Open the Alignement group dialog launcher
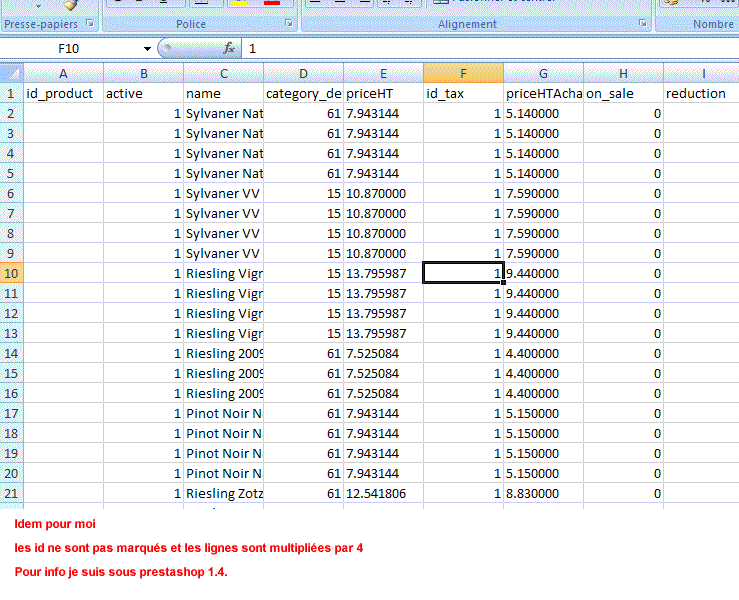739x600 pixels. pos(641,23)
